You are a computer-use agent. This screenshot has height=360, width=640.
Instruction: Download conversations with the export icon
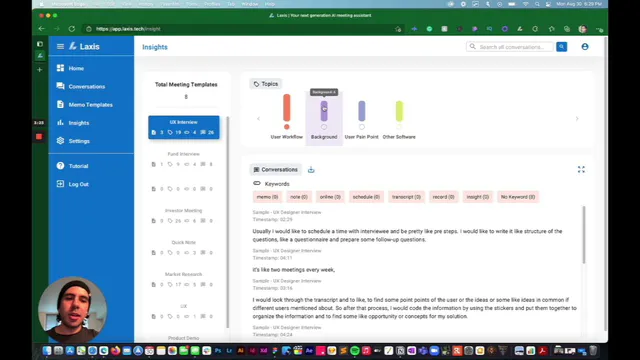pos(311,170)
